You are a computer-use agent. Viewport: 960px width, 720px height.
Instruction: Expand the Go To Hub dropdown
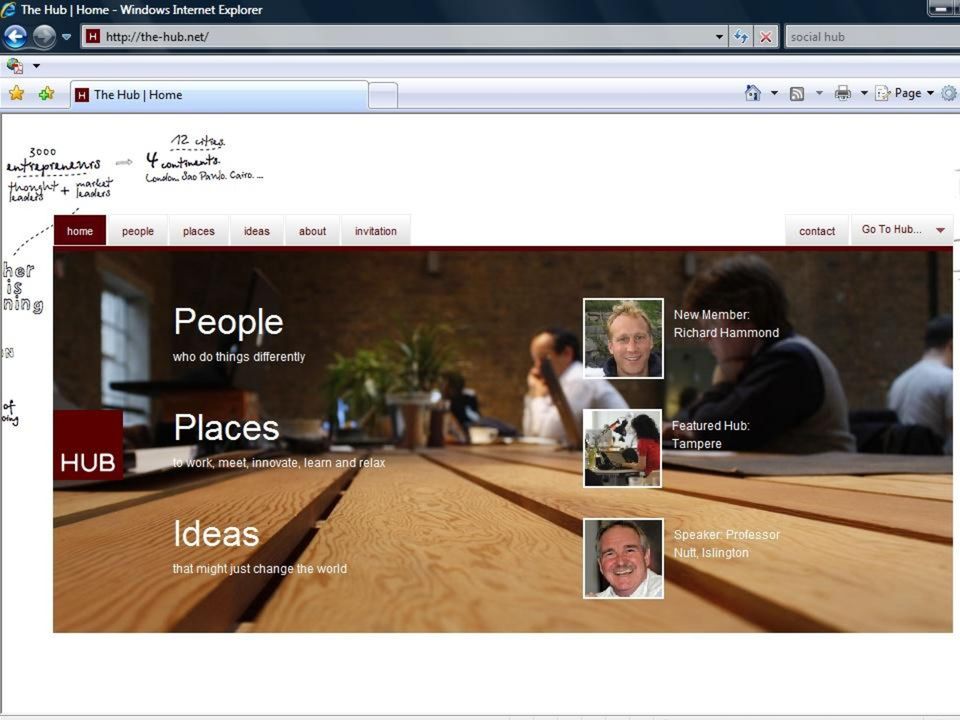pos(902,230)
